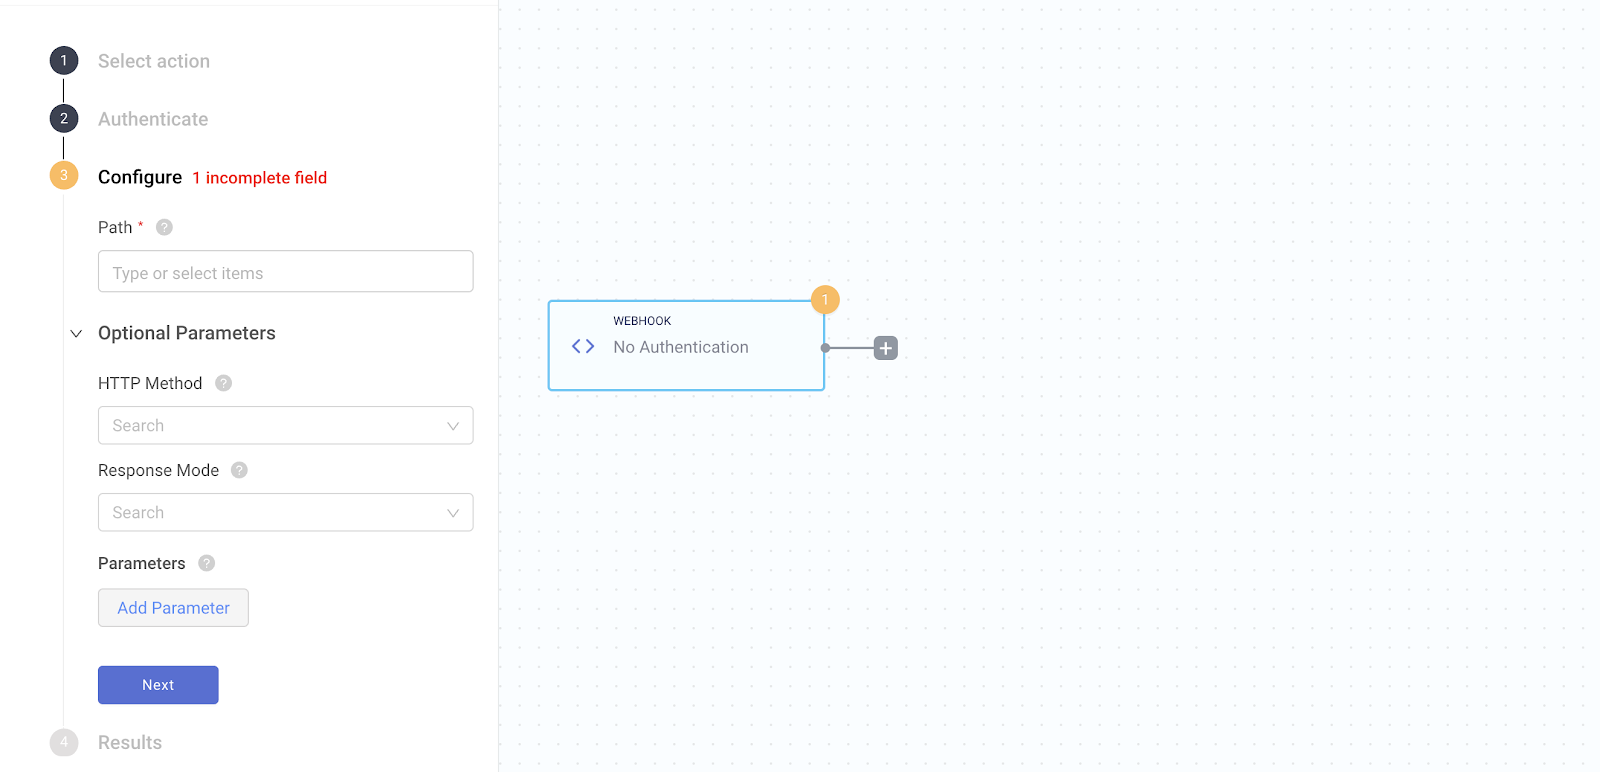The image size is (1600, 772).
Task: Open the Response Mode dropdown
Action: [x=285, y=512]
